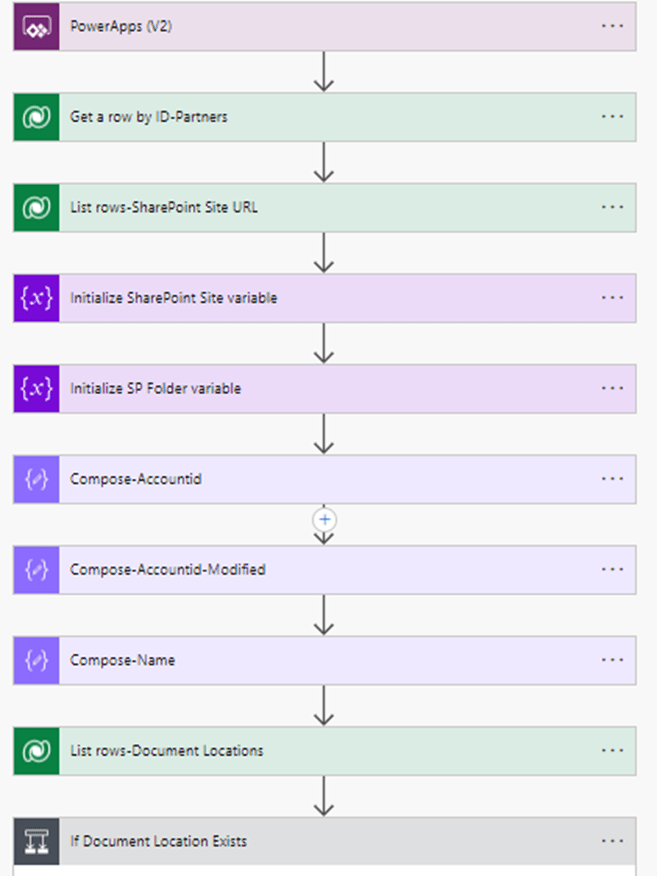The width and height of the screenshot is (657, 876).
Task: Open more options for List rows-Document Locations
Action: pyautogui.click(x=612, y=750)
